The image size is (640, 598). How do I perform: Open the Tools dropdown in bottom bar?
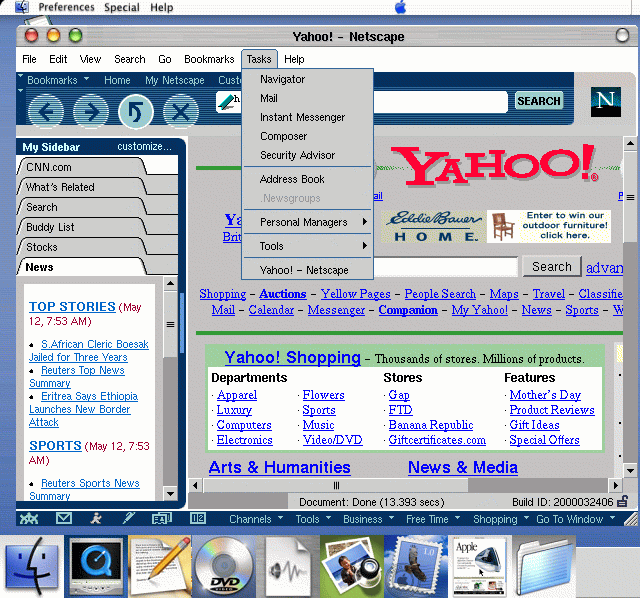313,519
